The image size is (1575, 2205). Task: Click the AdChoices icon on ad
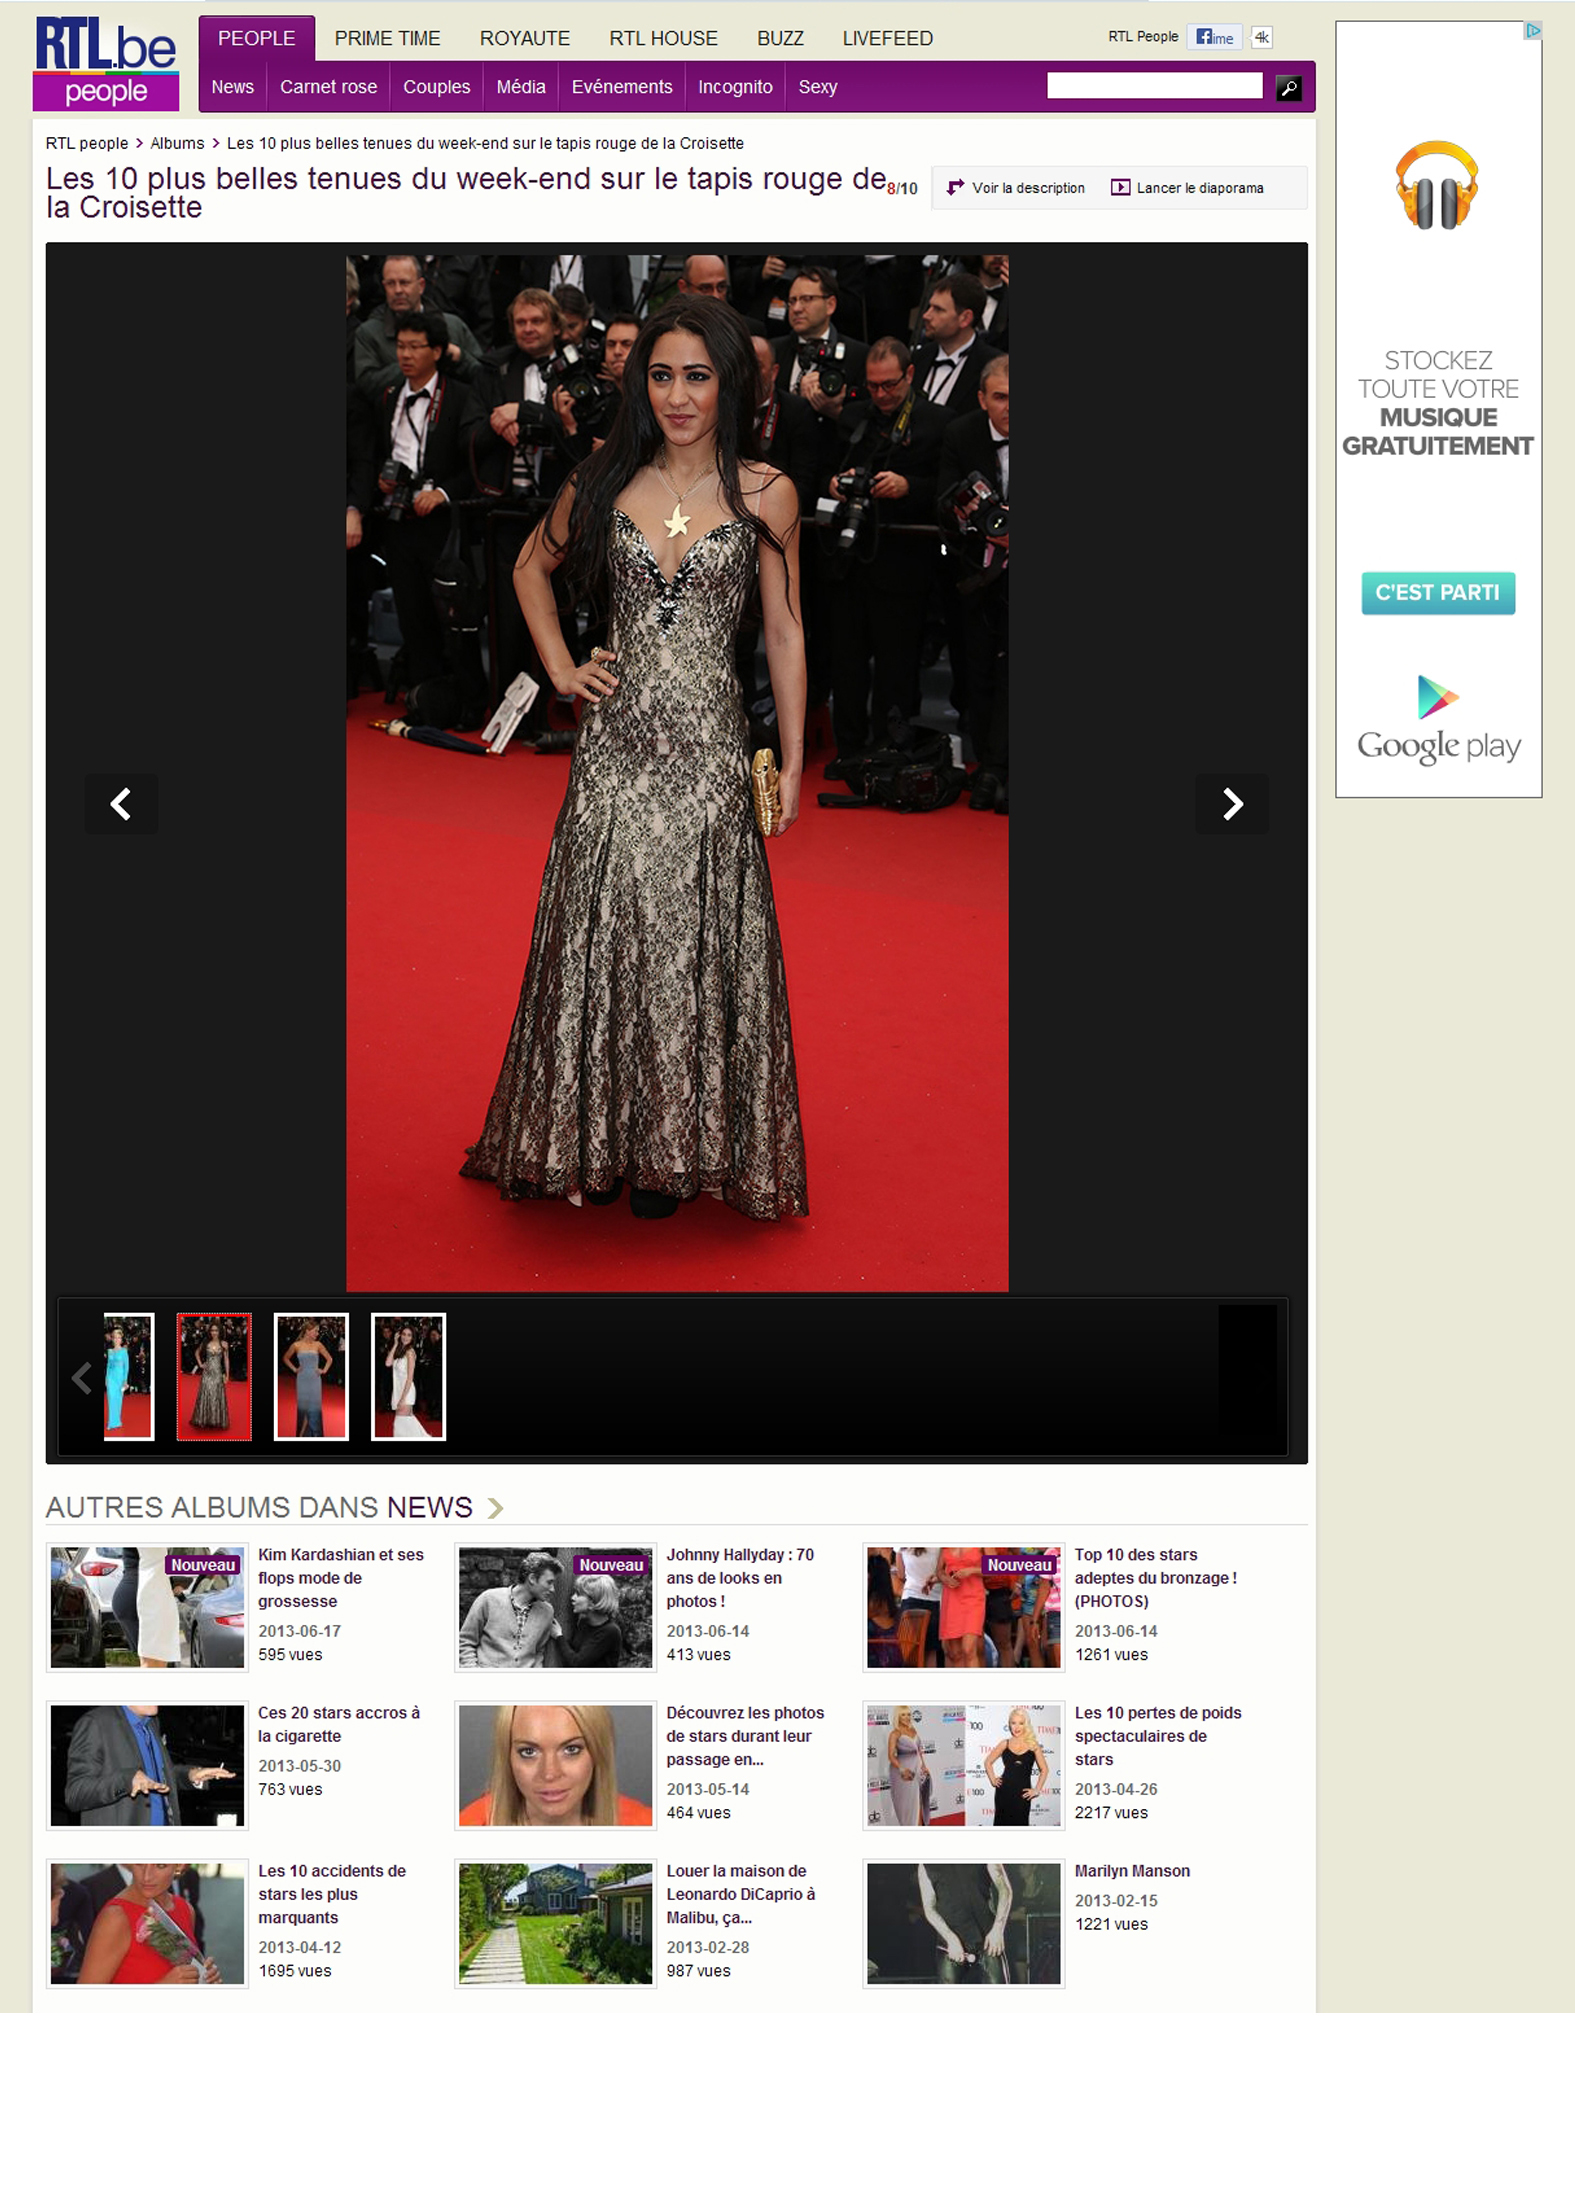(x=1532, y=31)
